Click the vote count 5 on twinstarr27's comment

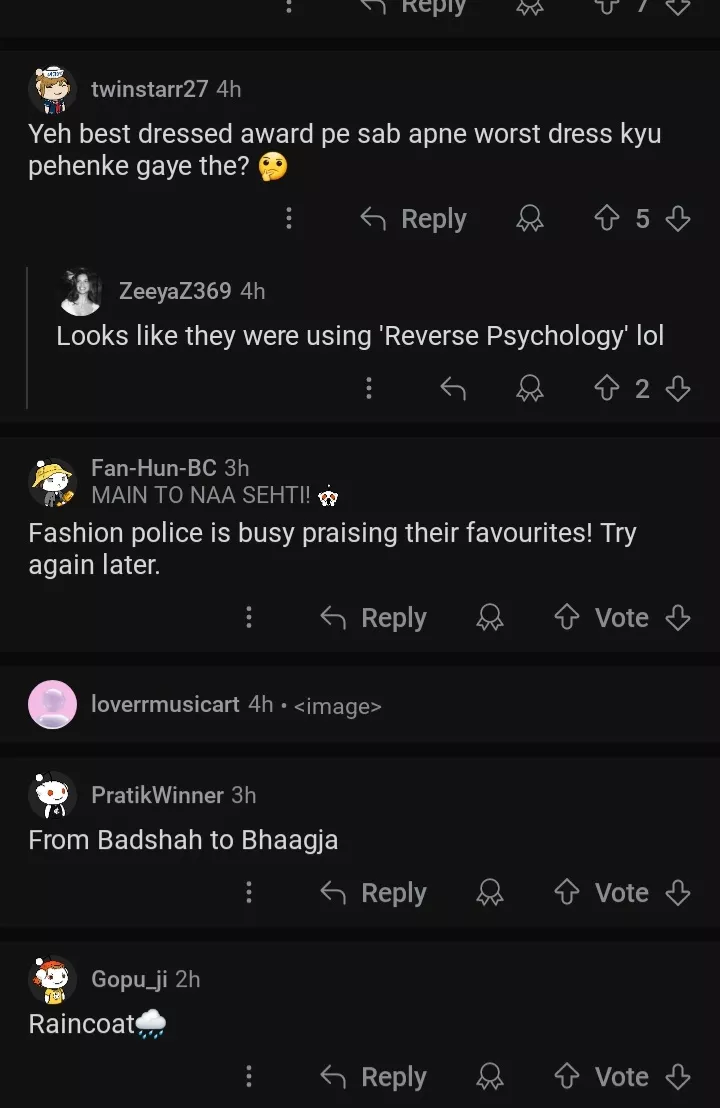tap(643, 218)
